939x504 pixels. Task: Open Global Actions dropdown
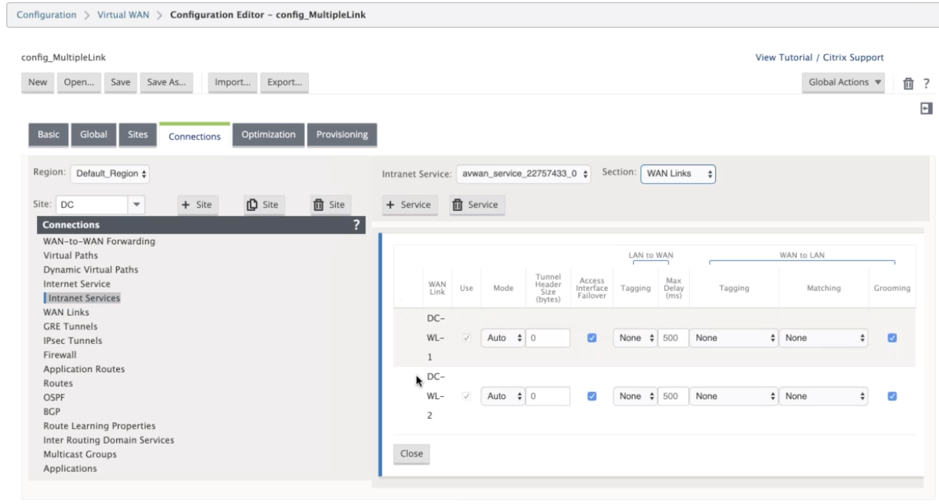[x=843, y=83]
